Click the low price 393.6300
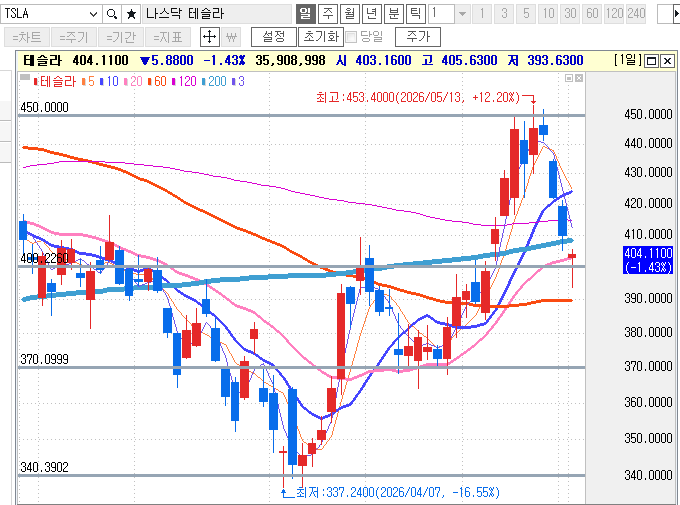Screen dimensions: 680x505 (555, 60)
